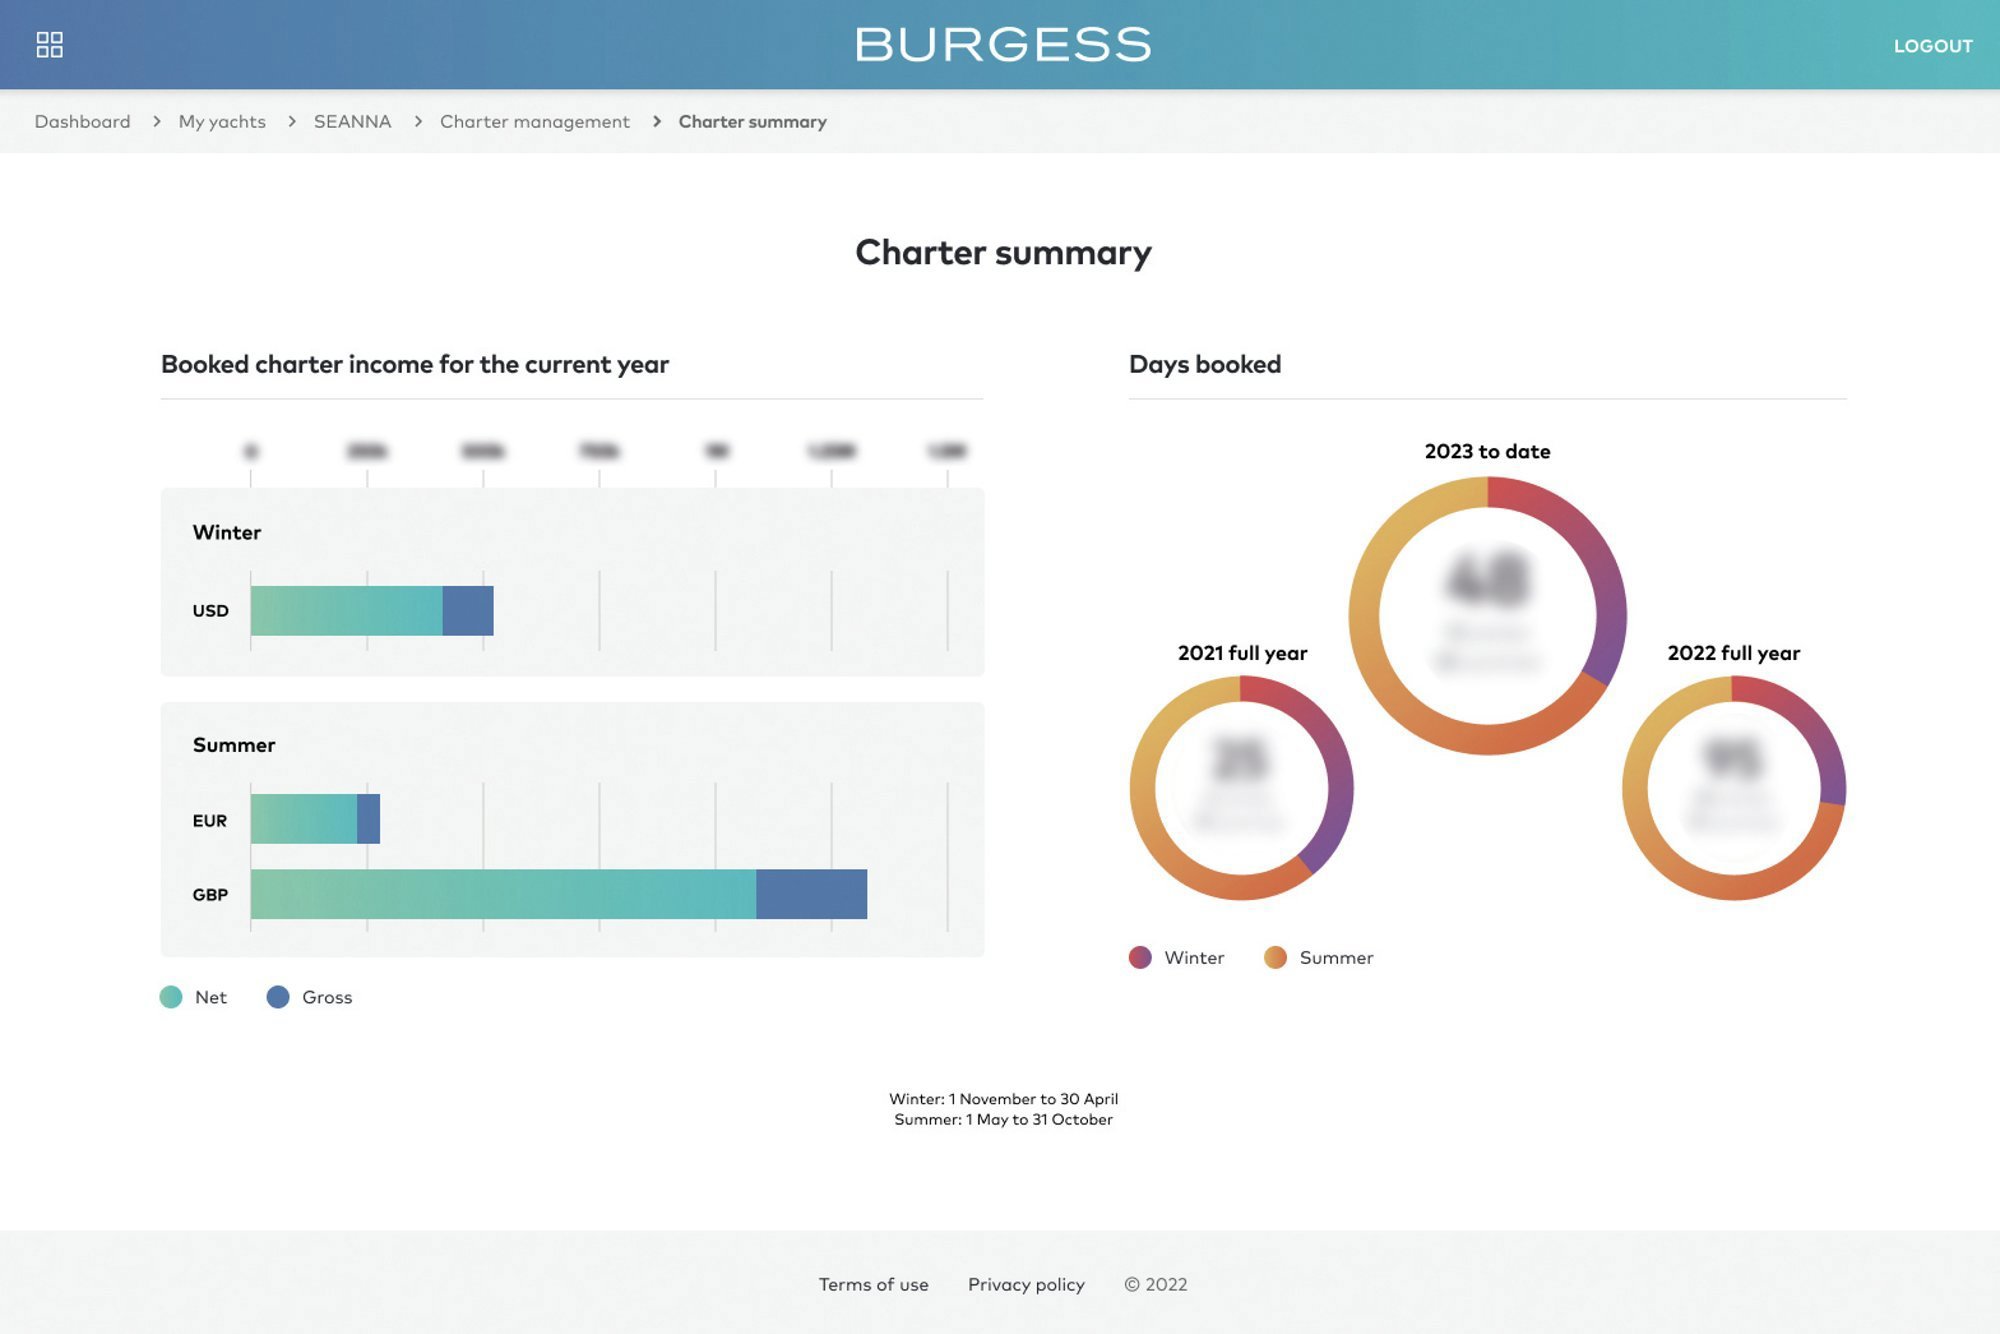Click the GBP gross bar segment
Image resolution: width=2000 pixels, height=1334 pixels.
point(811,894)
